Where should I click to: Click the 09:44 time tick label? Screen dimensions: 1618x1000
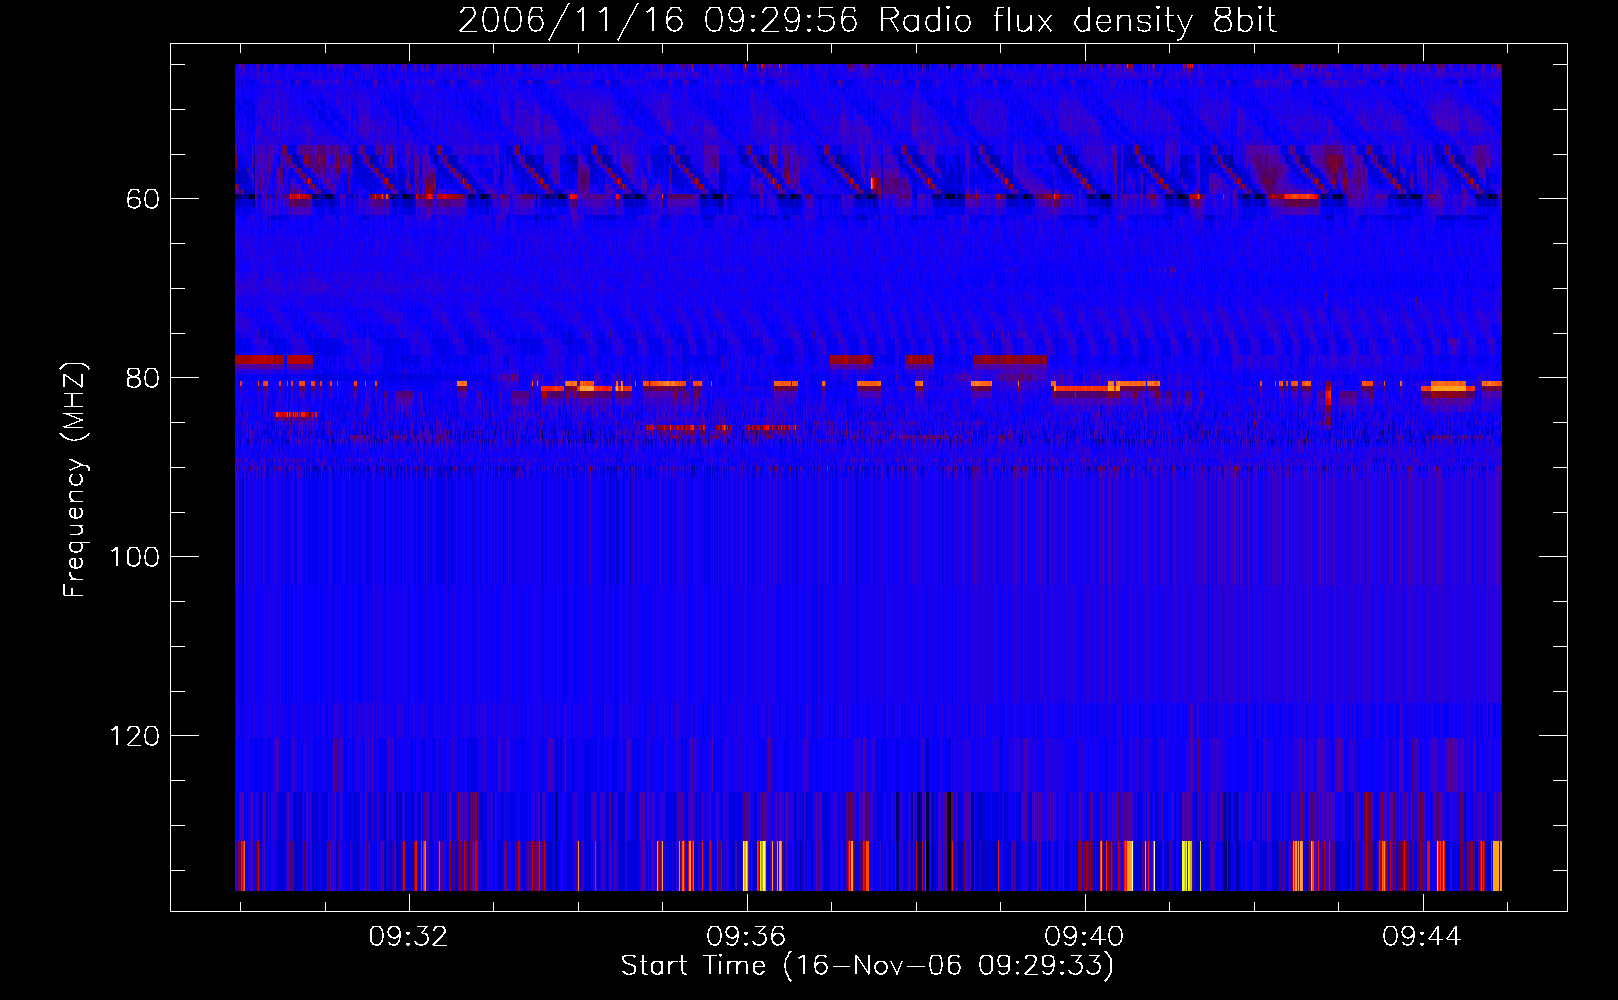pos(1422,936)
